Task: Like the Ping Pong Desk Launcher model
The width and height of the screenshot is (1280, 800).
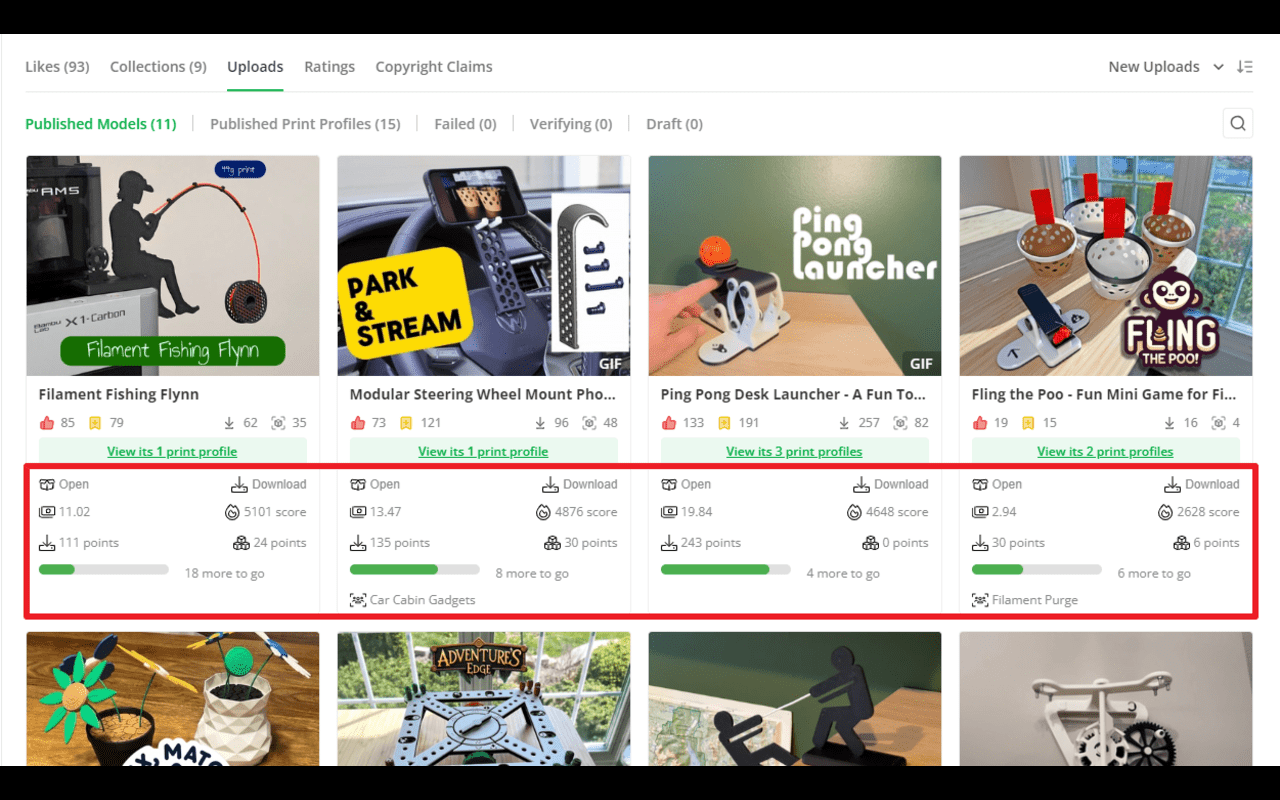Action: (668, 423)
